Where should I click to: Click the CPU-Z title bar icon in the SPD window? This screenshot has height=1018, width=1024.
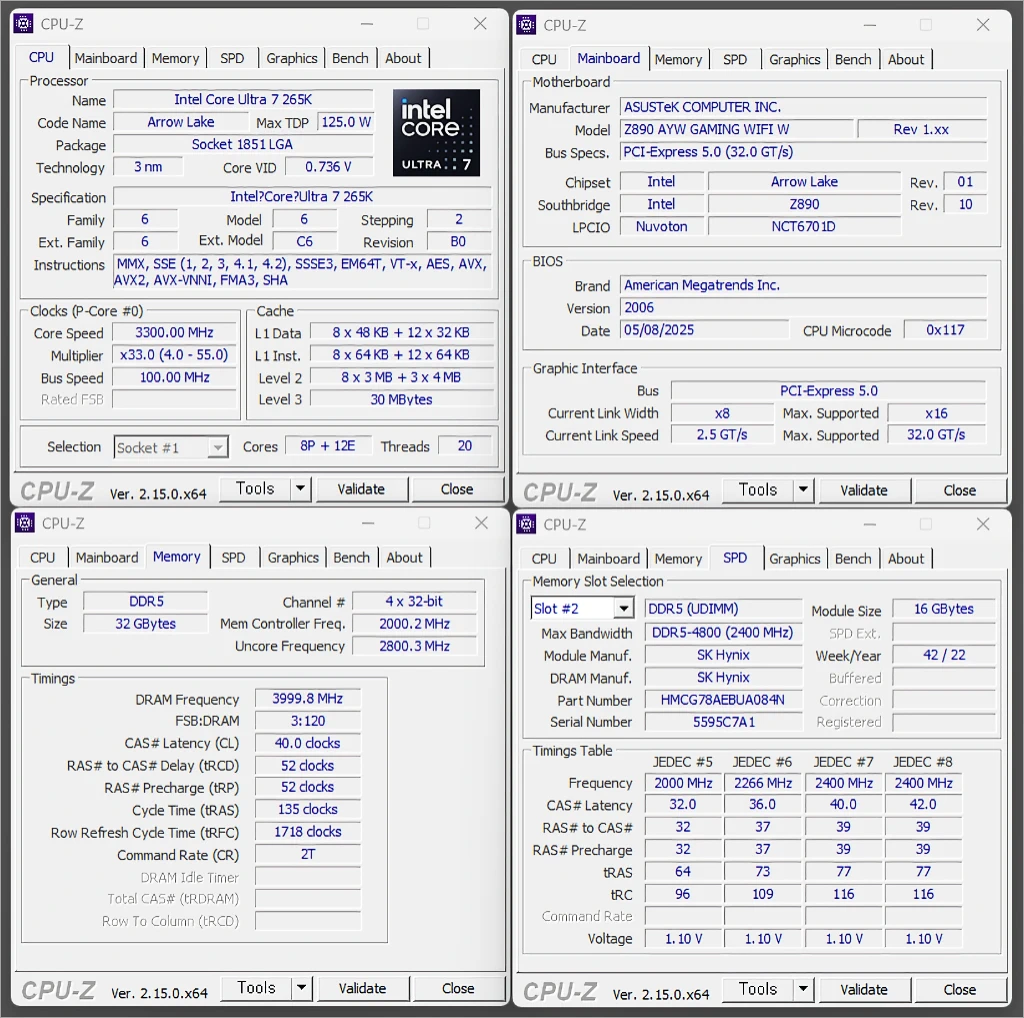click(527, 524)
